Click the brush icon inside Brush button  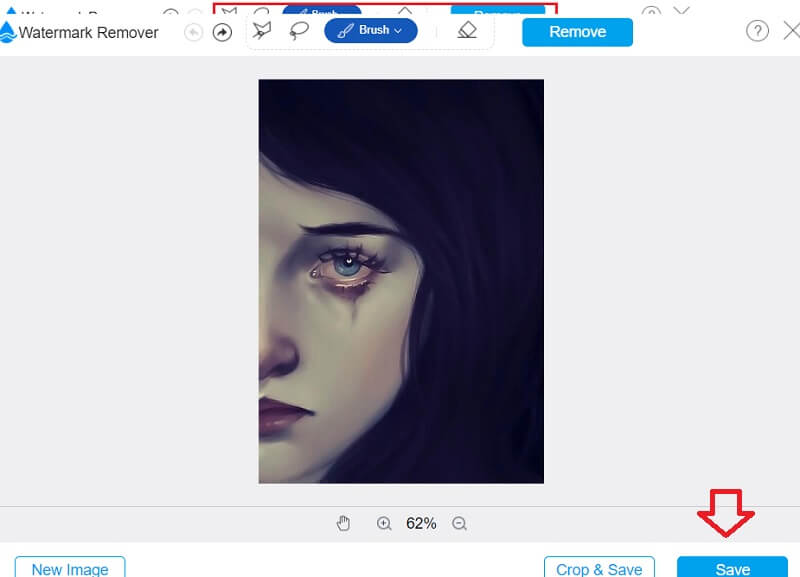click(x=345, y=31)
